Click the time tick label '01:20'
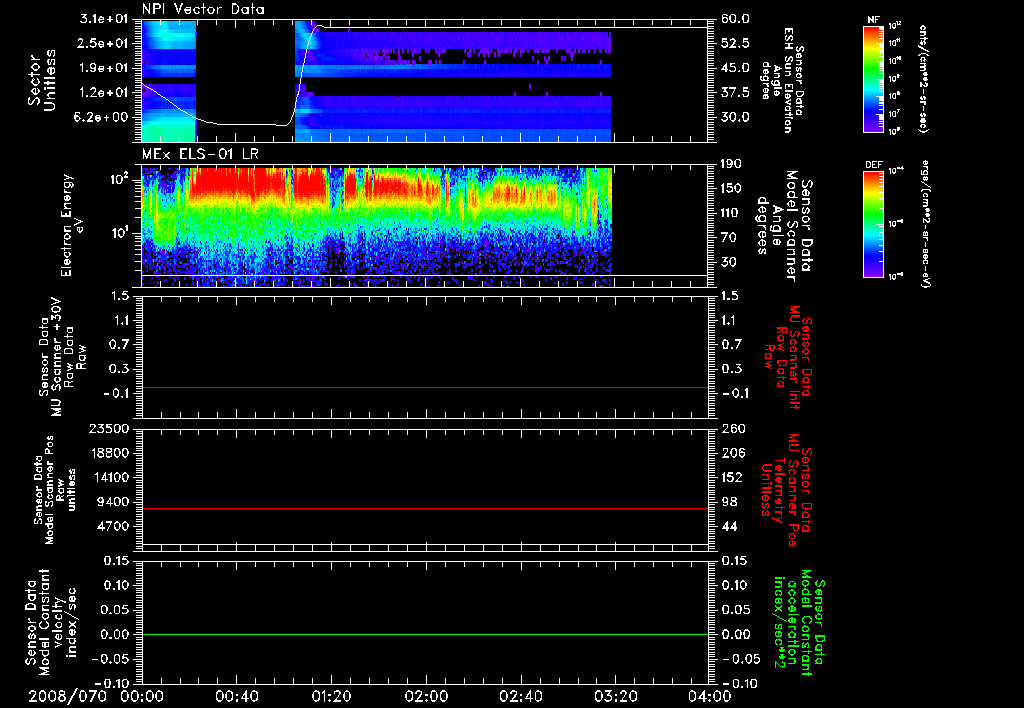Viewport: 1024px width, 708px height. (x=331, y=696)
